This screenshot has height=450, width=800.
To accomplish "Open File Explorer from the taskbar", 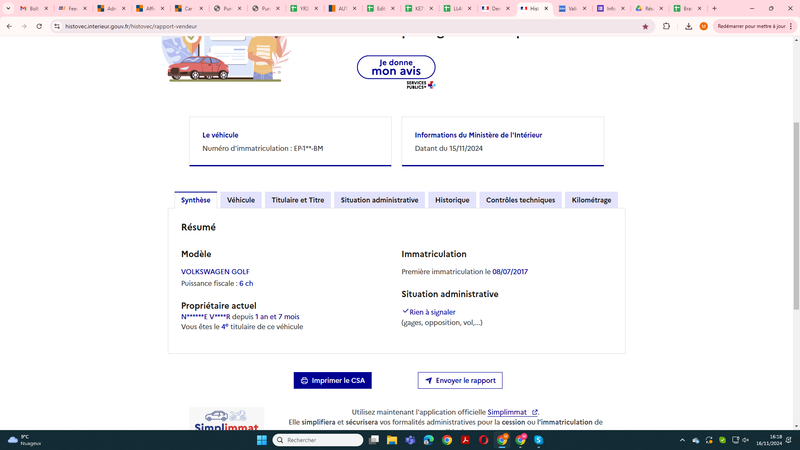I will pyautogui.click(x=392, y=440).
